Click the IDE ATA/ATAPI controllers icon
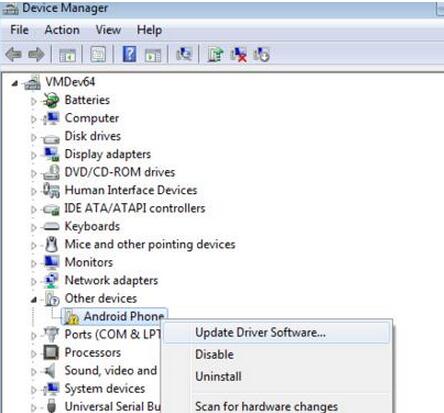The image size is (444, 413). pyautogui.click(x=51, y=209)
